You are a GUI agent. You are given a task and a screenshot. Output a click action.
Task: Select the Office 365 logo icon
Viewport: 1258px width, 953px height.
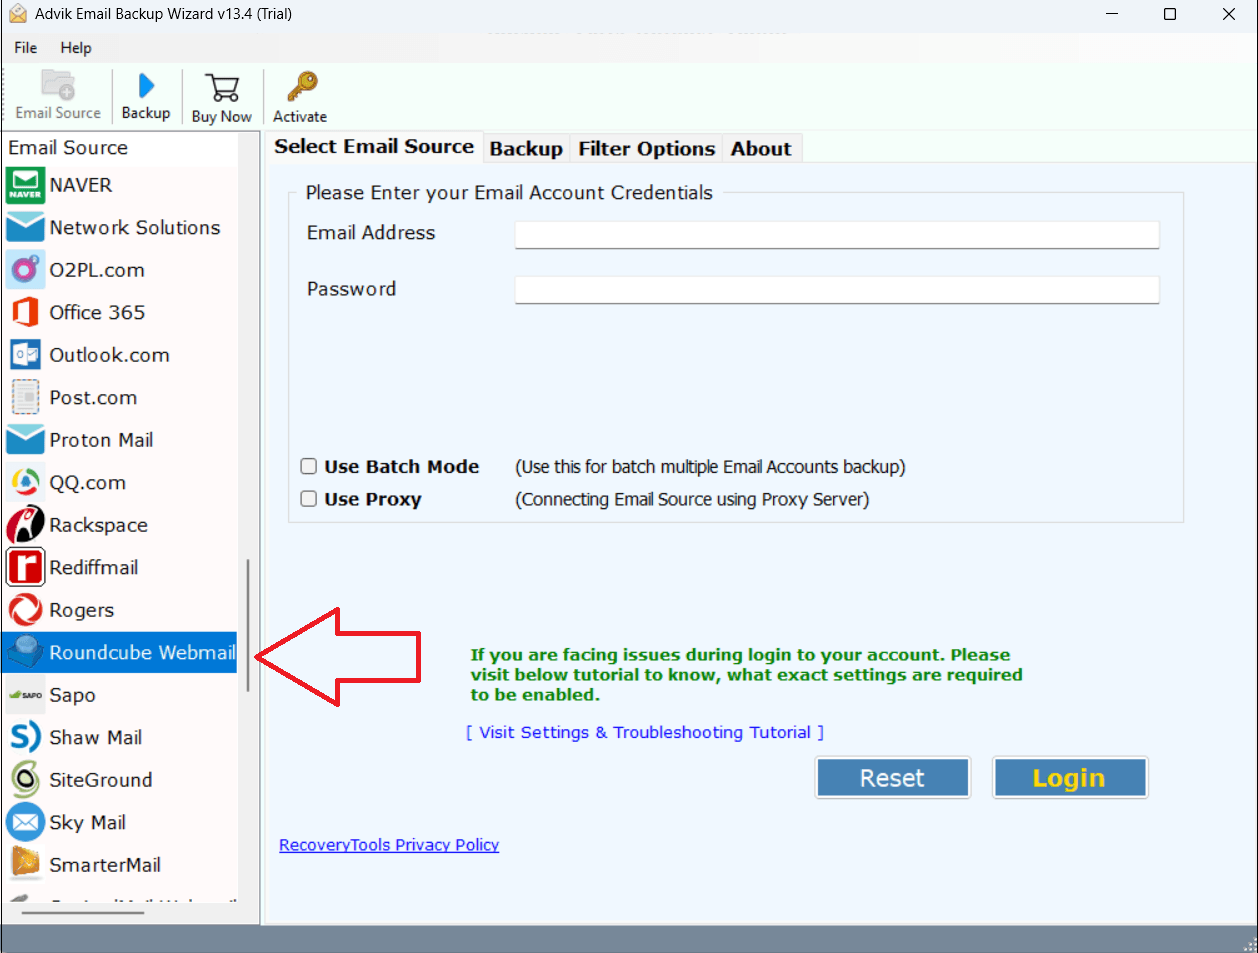click(x=25, y=313)
